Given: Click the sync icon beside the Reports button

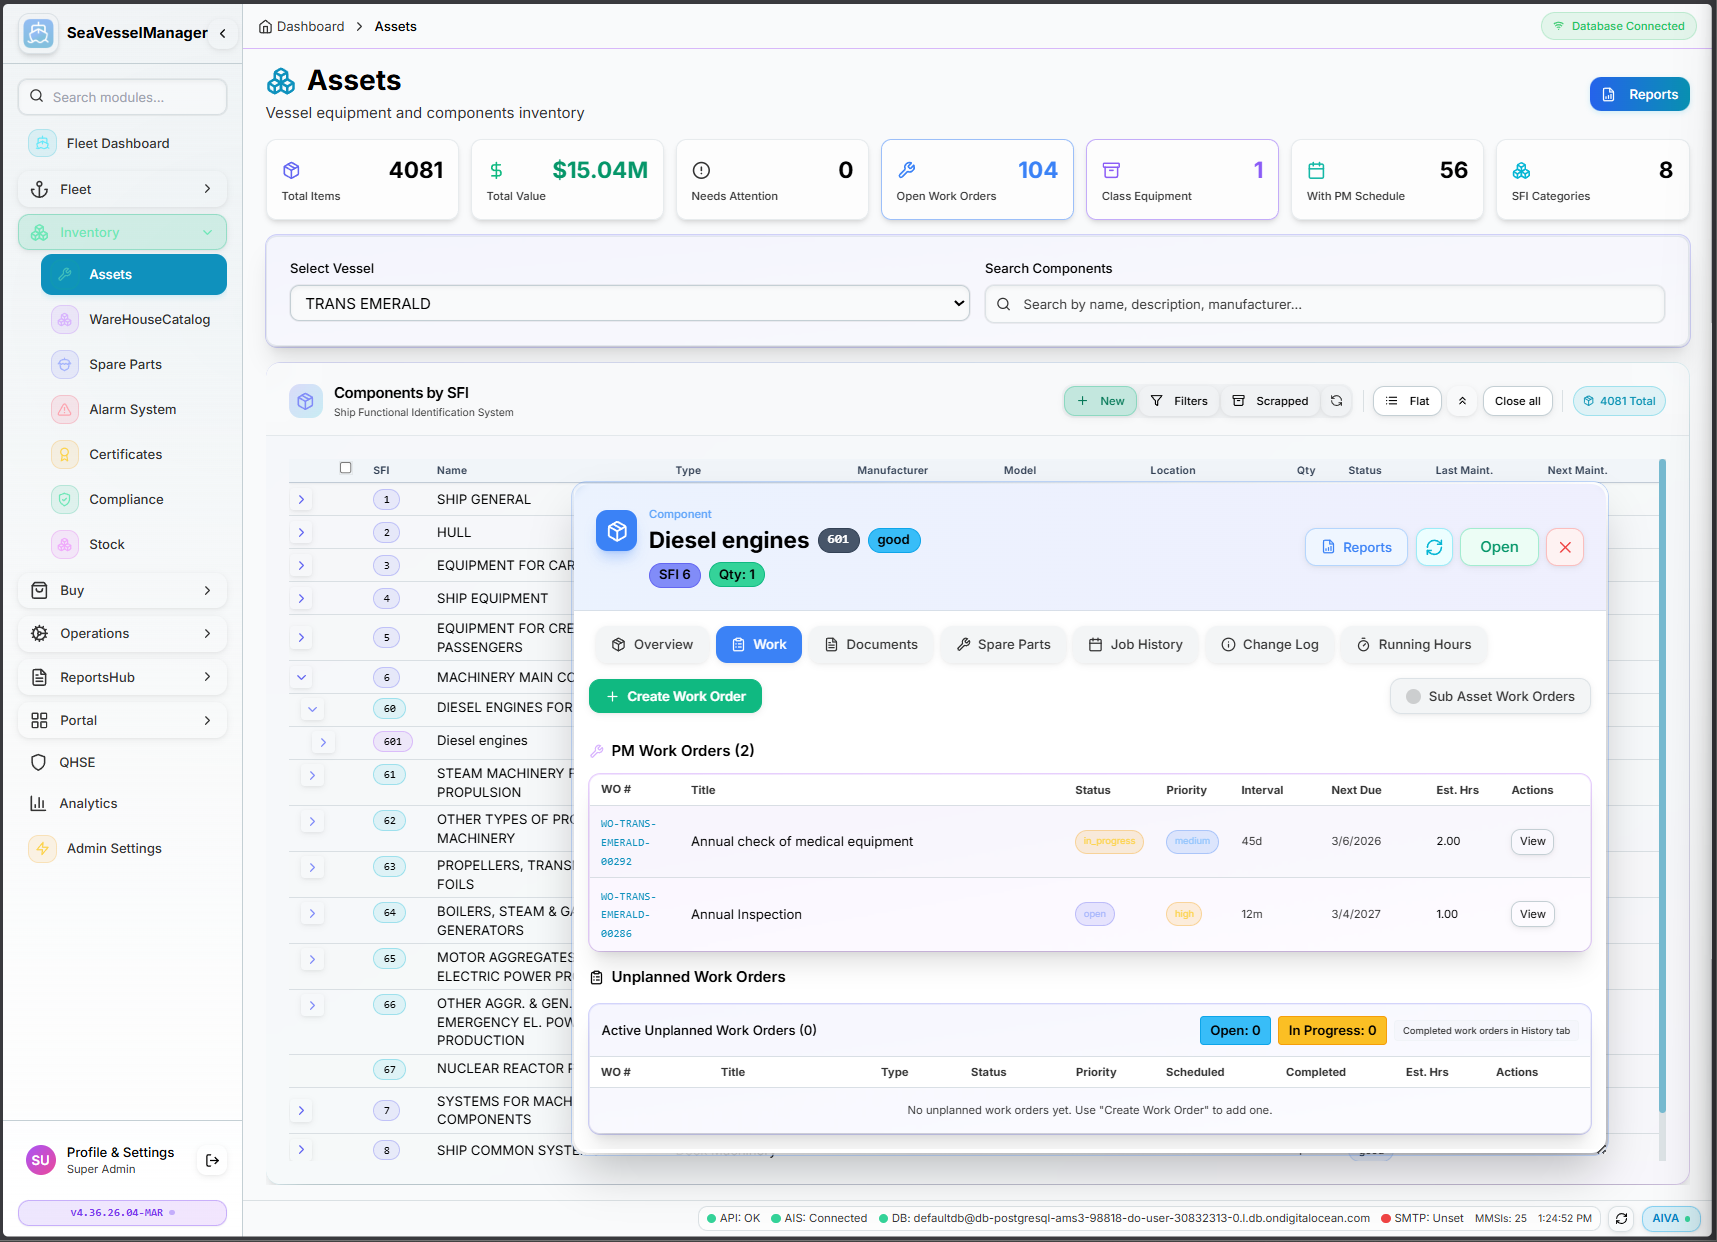Looking at the screenshot, I should (1434, 547).
